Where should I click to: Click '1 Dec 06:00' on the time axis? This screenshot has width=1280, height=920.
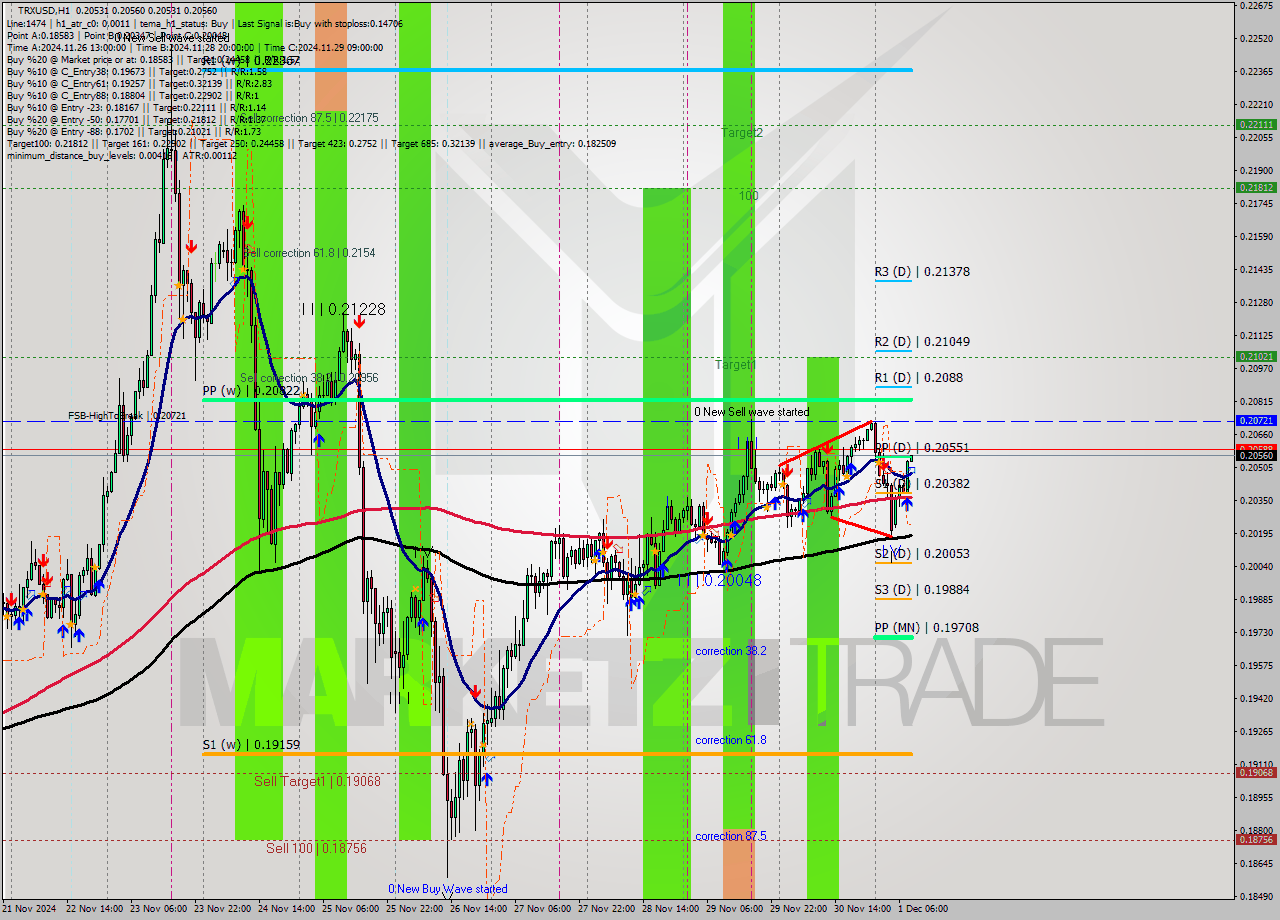pyautogui.click(x=923, y=909)
